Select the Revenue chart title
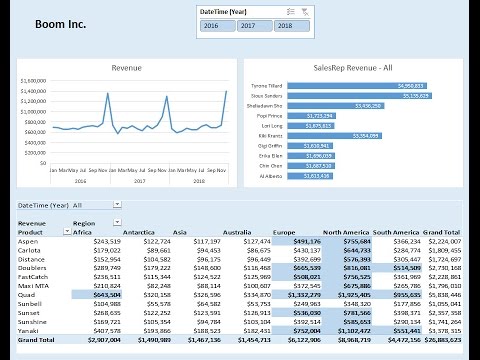Screen dimensions: 480x360 point(126,68)
